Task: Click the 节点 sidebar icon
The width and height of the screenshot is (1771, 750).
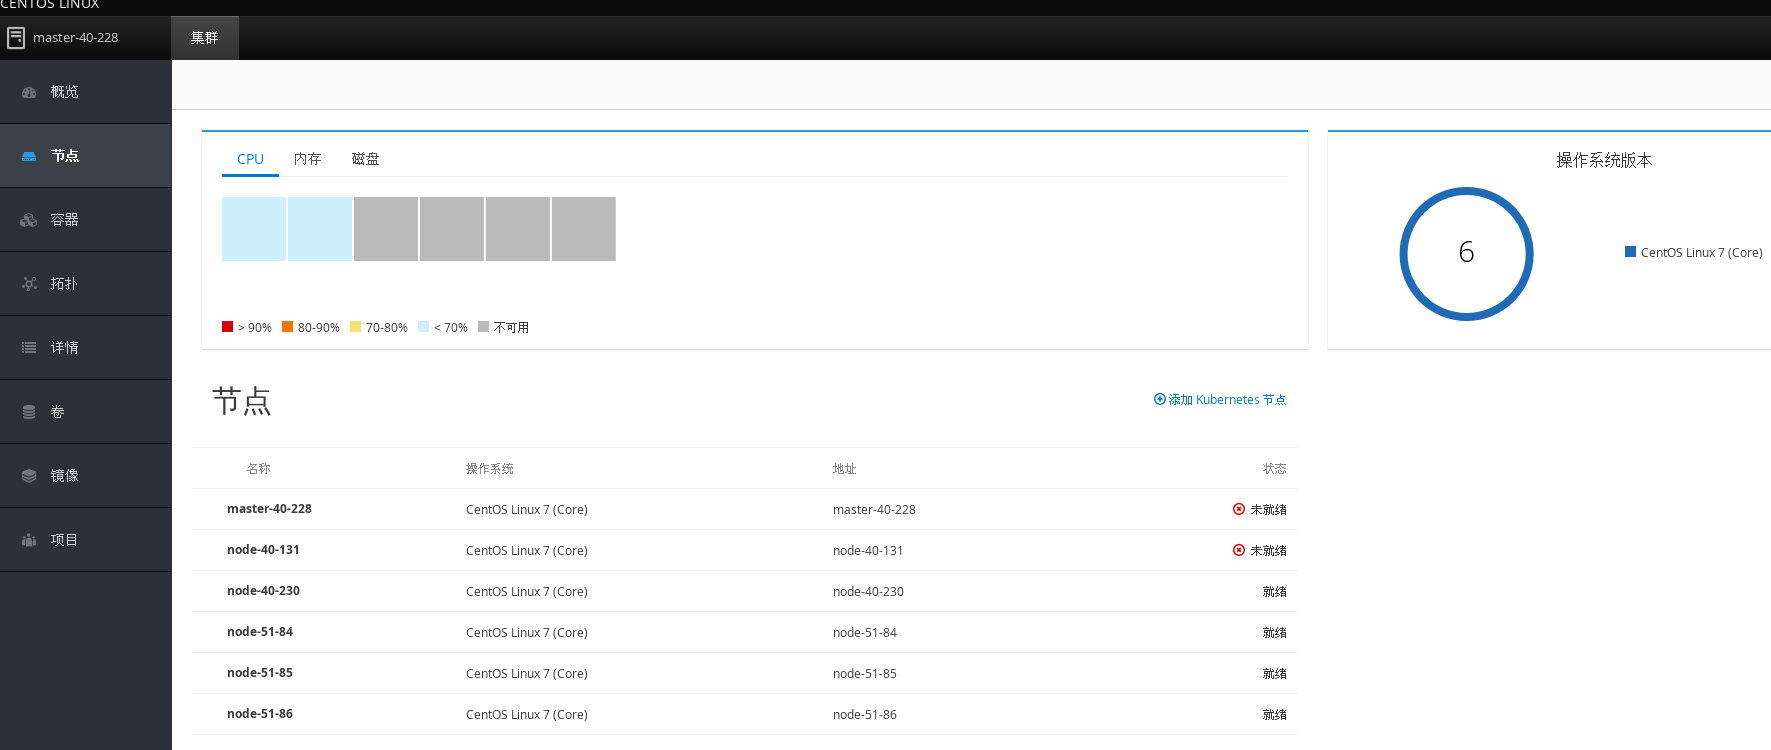Action: tap(29, 156)
